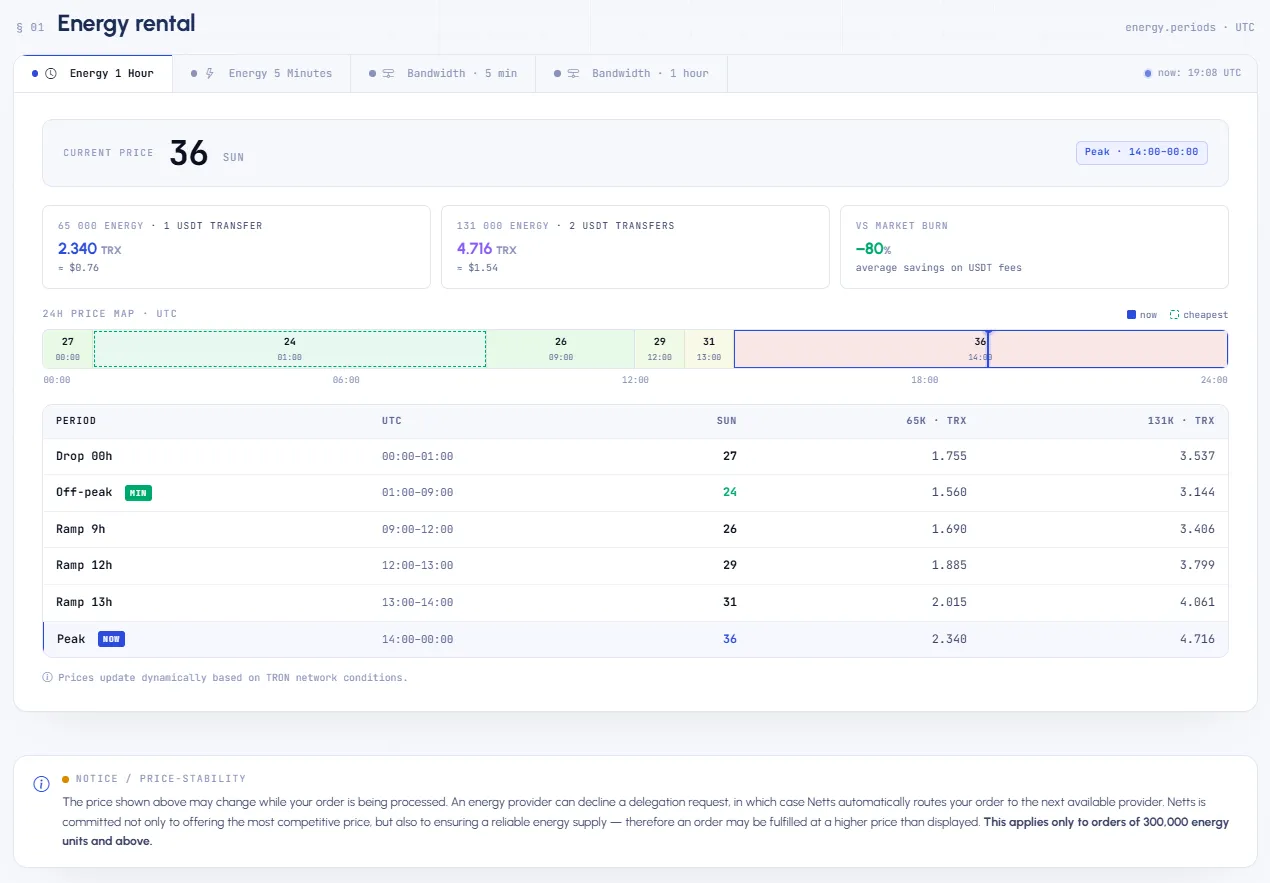1270x883 pixels.
Task: Click the 'Drop 00h' period row label
Action: coord(84,456)
